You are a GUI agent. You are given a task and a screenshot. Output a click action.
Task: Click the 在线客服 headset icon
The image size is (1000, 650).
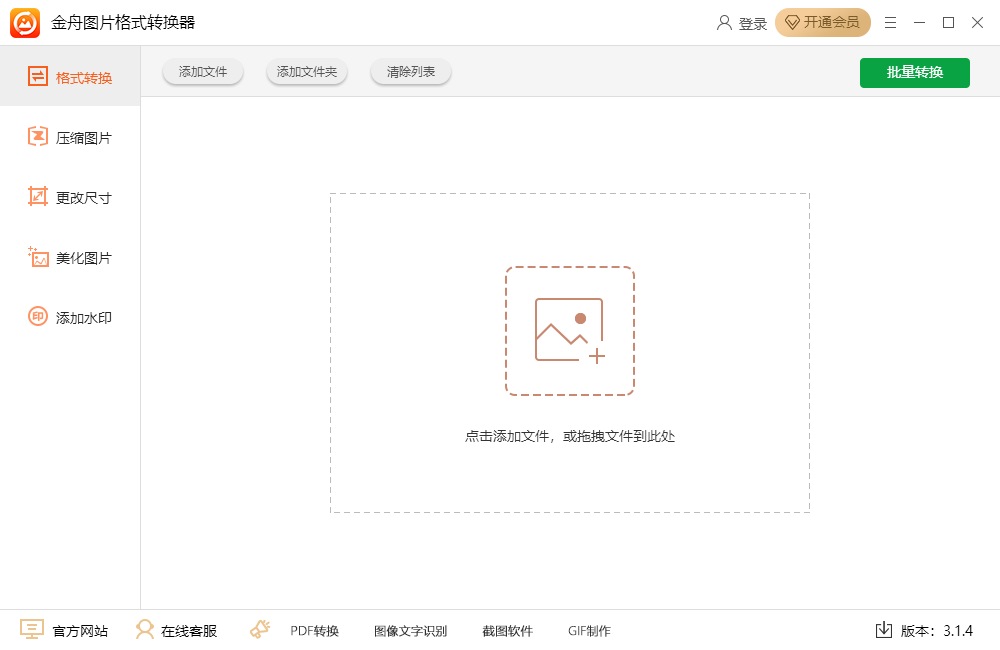click(x=144, y=630)
